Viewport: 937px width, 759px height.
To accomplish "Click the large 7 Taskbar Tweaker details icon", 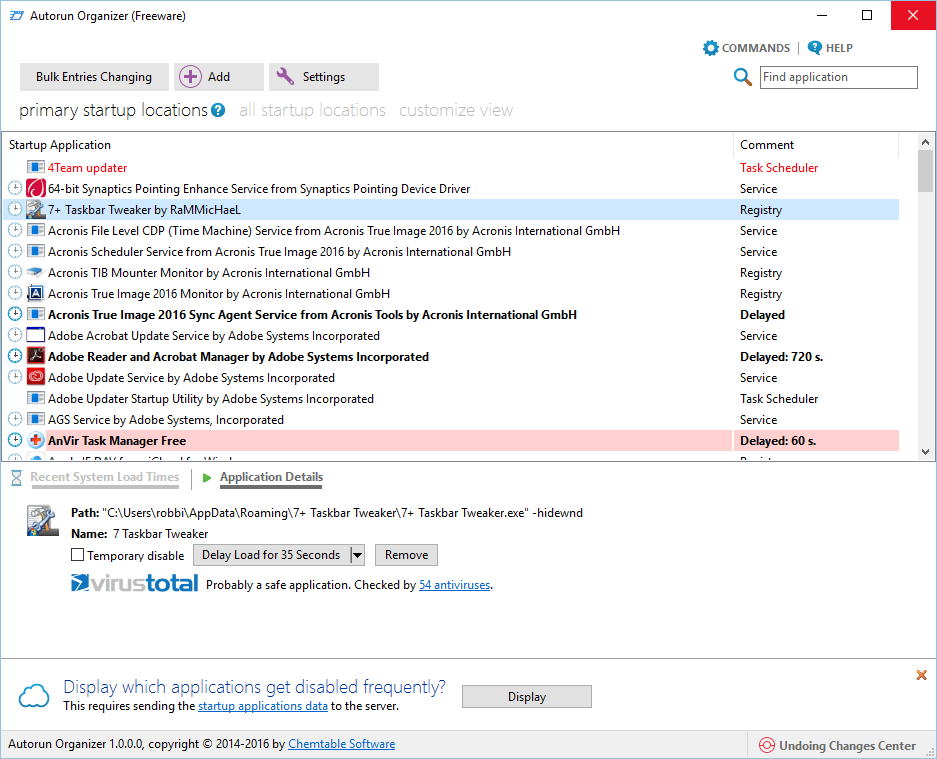I will coord(42,521).
